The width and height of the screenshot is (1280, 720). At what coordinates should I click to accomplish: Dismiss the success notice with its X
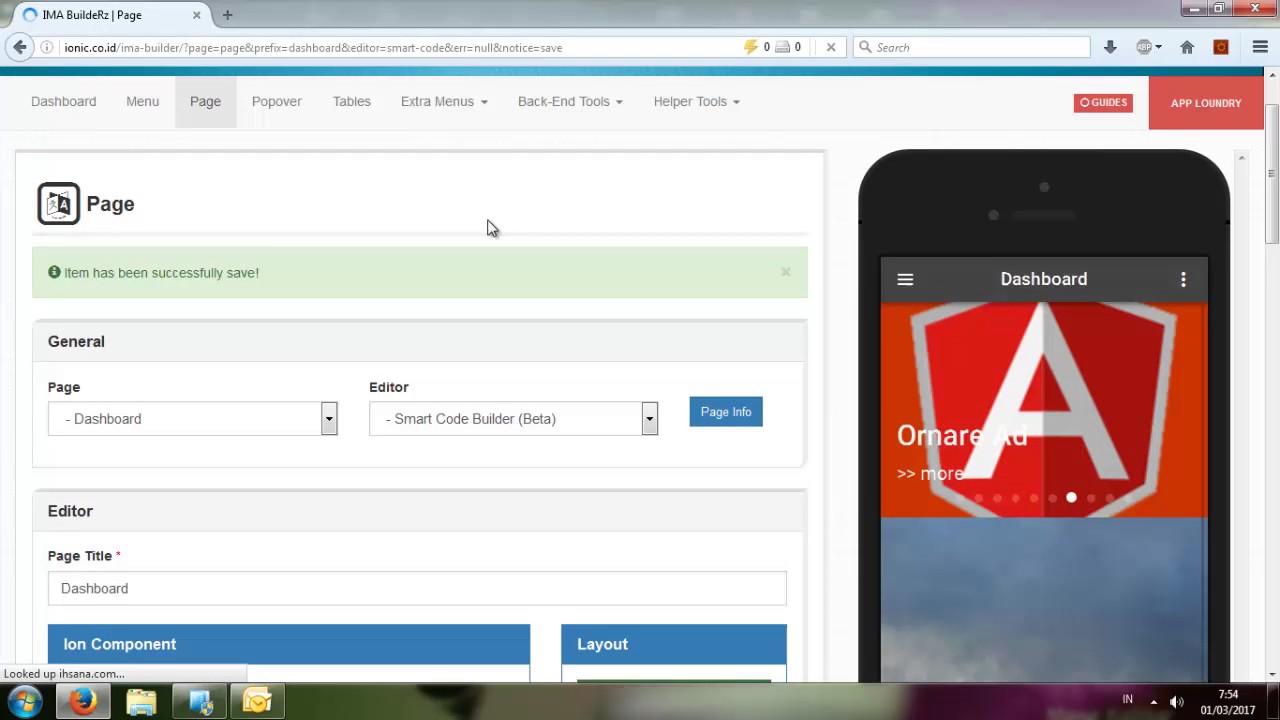pyautogui.click(x=785, y=272)
